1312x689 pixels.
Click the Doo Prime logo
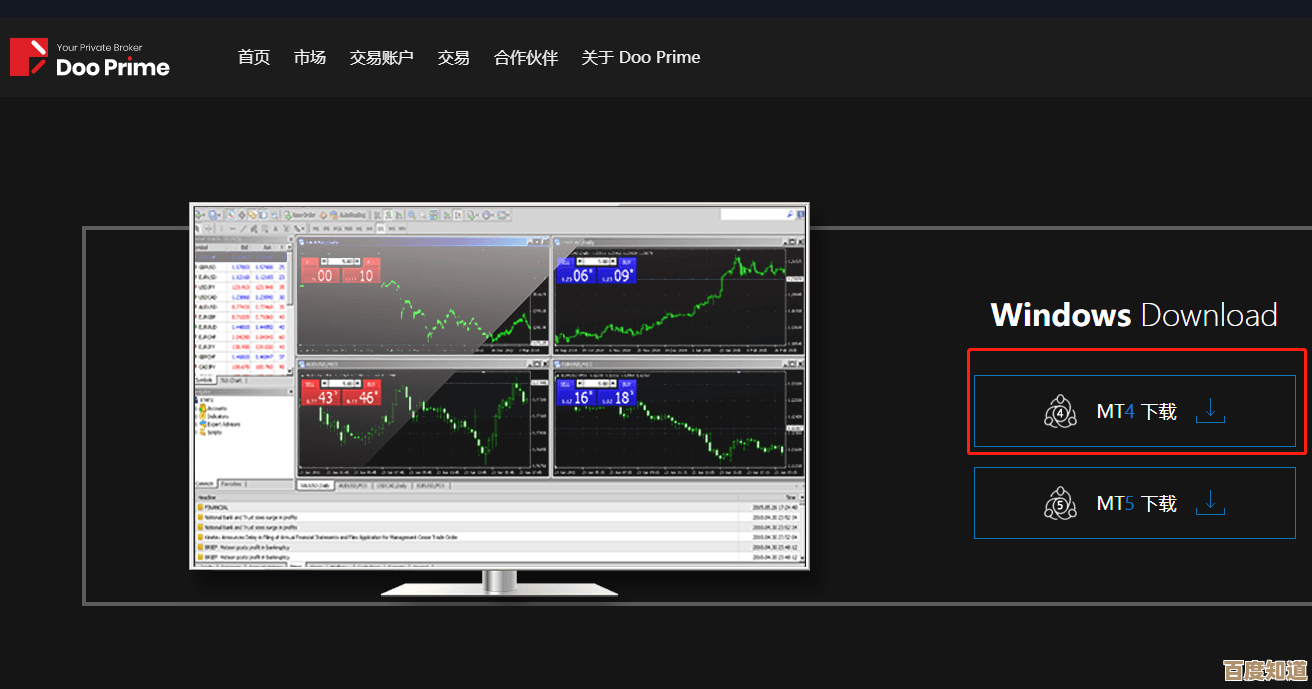(x=89, y=58)
